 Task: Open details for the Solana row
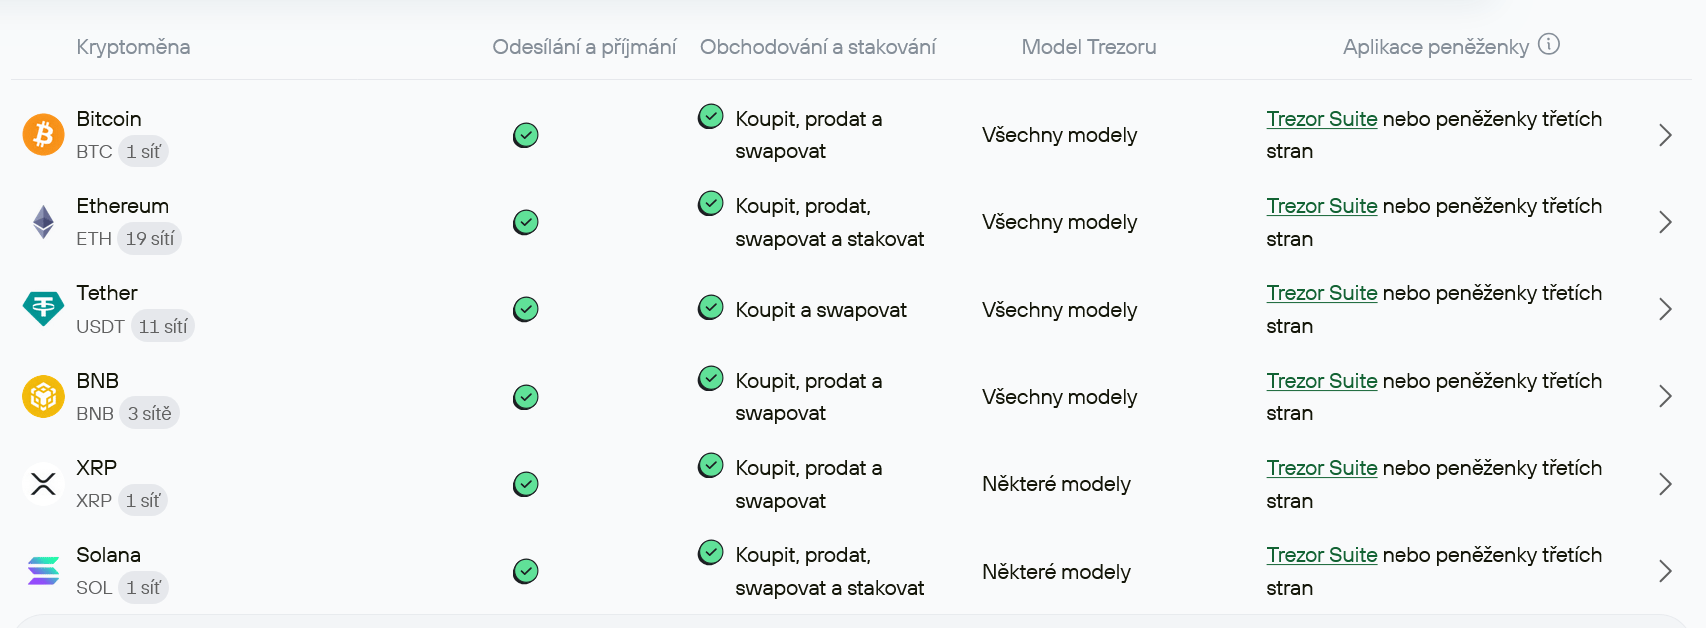(x=1665, y=571)
